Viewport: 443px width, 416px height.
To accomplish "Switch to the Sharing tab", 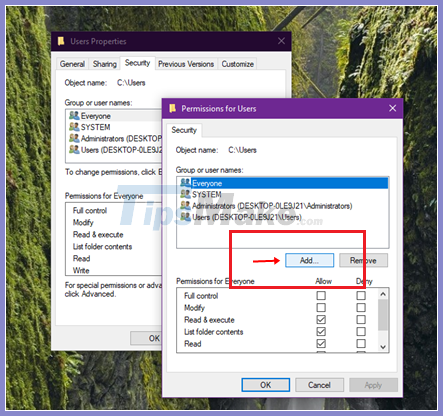I will click(x=105, y=64).
